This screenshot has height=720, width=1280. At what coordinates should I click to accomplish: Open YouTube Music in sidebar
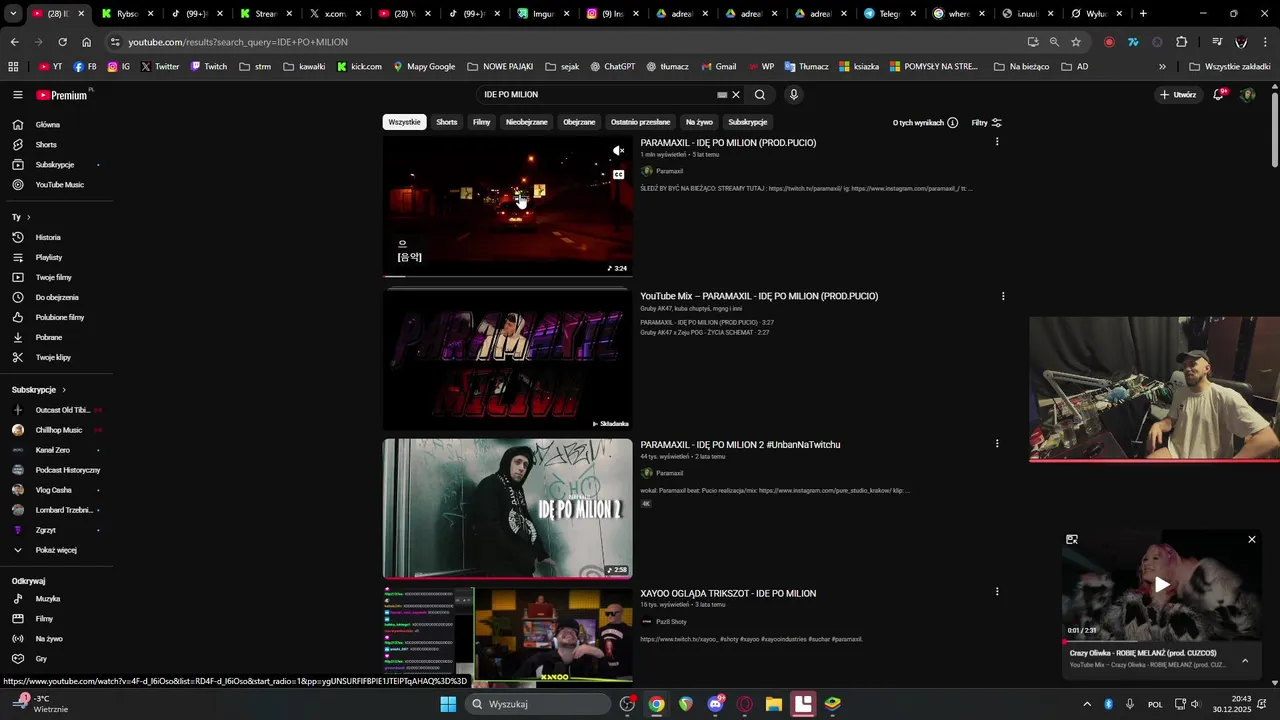click(57, 185)
